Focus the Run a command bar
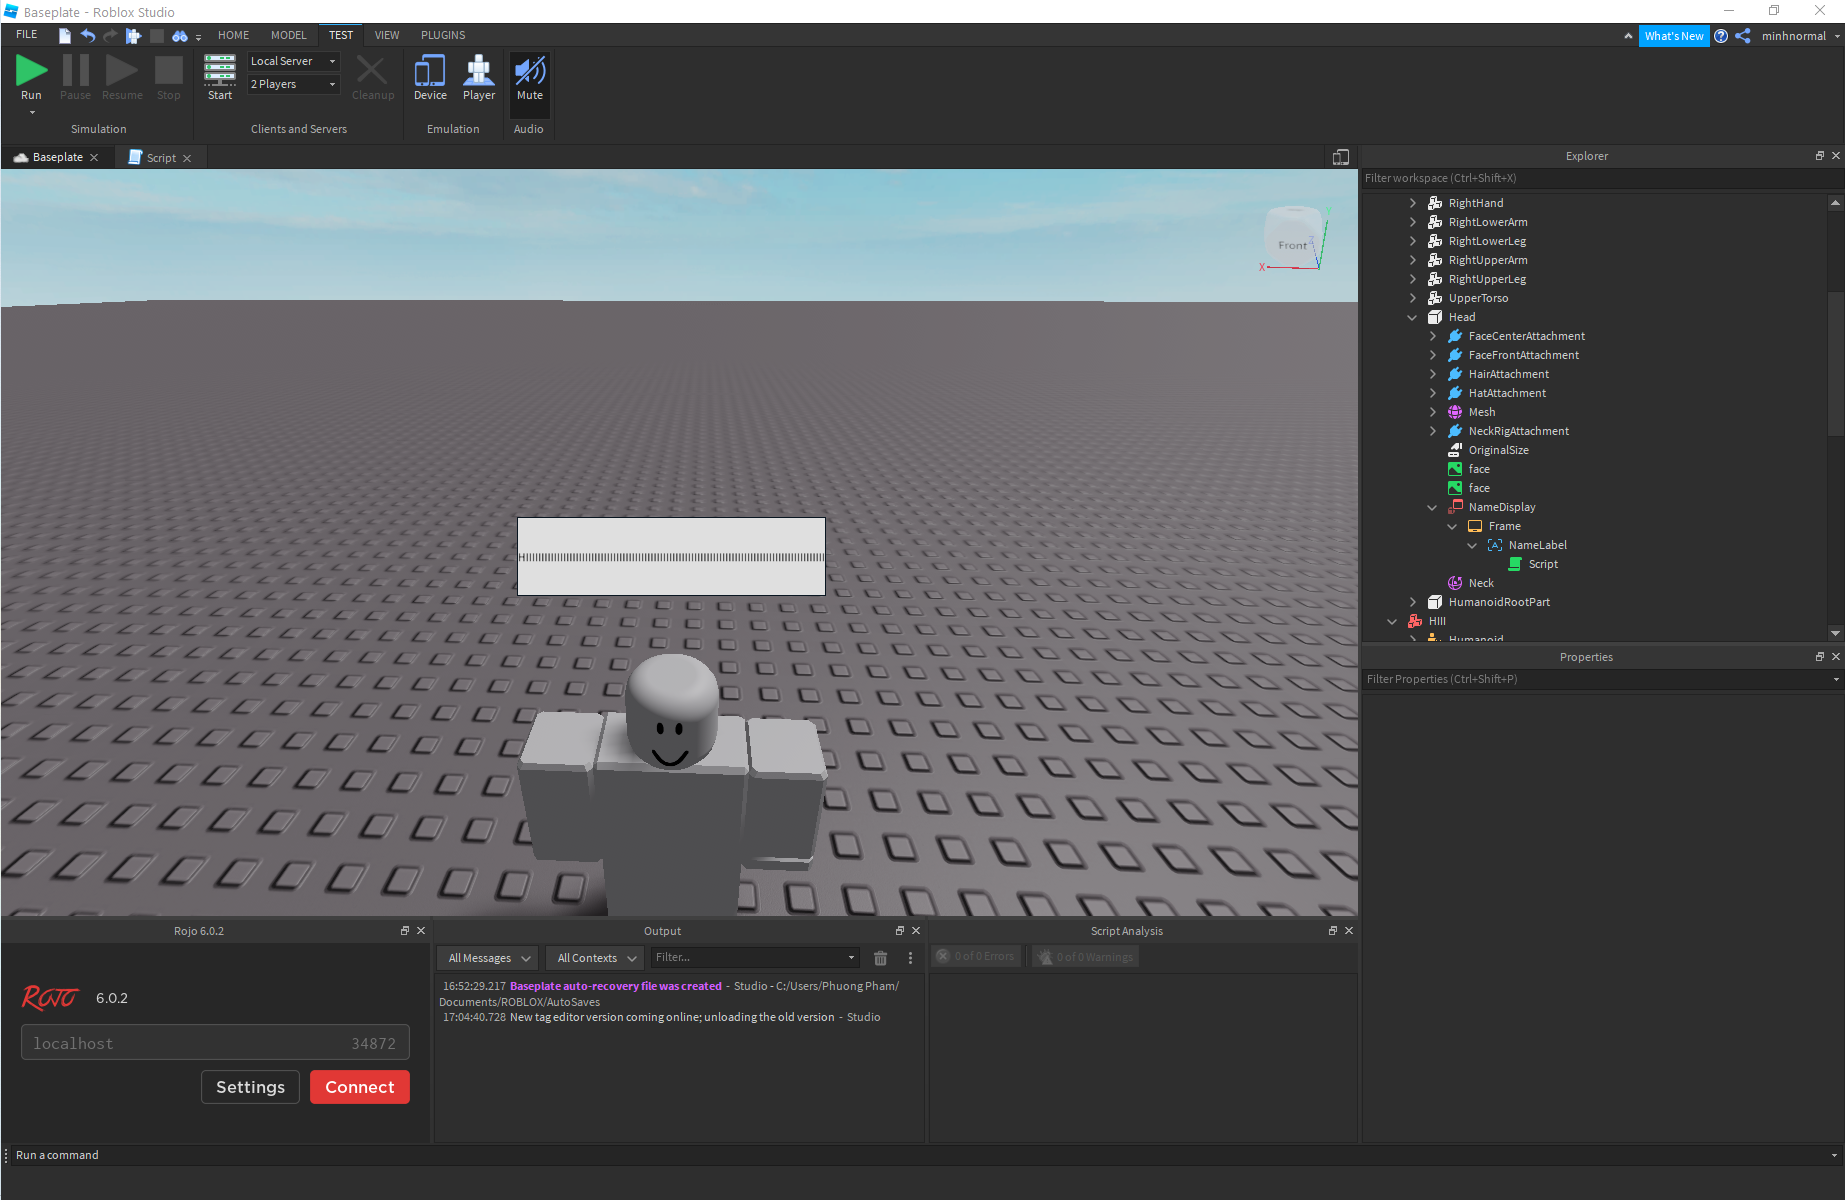The width and height of the screenshot is (1845, 1200). (x=920, y=1155)
